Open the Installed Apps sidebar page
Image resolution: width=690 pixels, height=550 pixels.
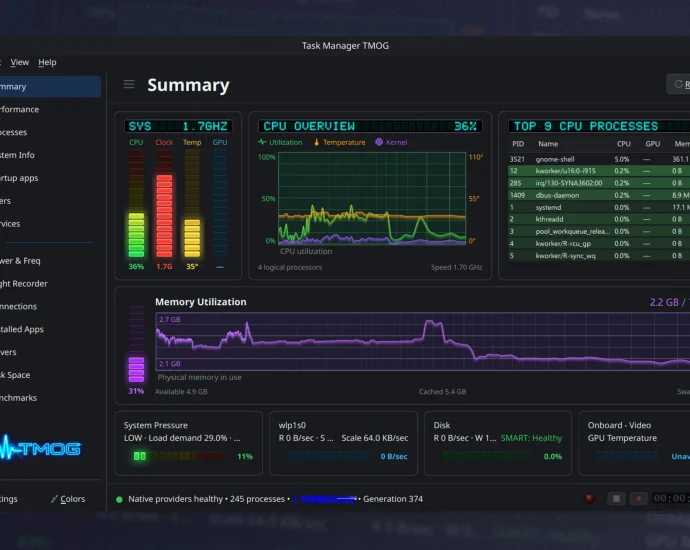50,329
